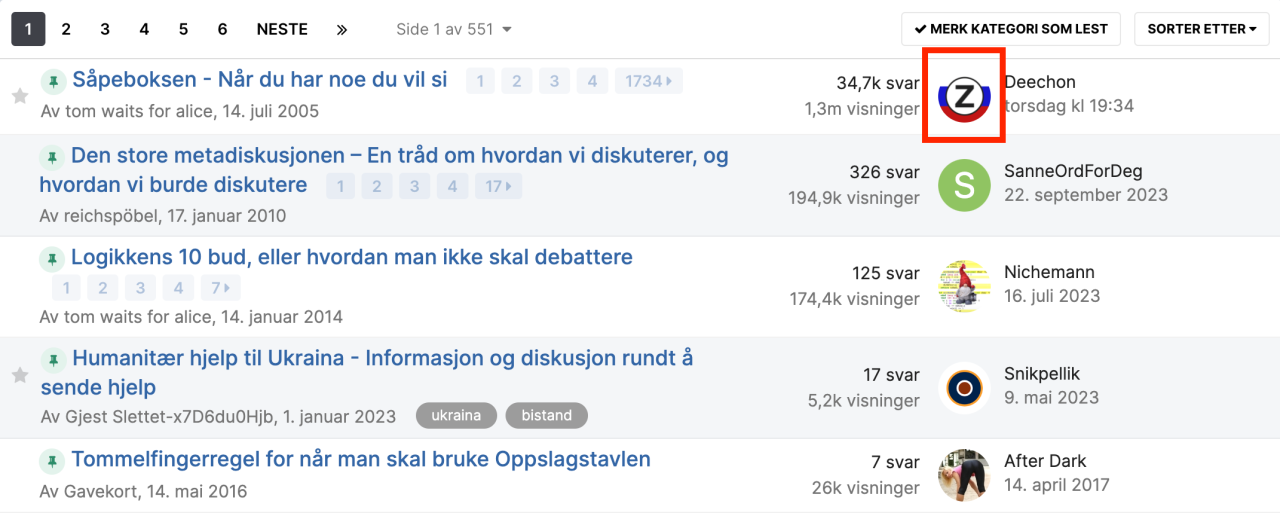Screen dimensions: 1280x513
Task: Click SanneOrdForDeg's green S avatar
Action: click(964, 185)
